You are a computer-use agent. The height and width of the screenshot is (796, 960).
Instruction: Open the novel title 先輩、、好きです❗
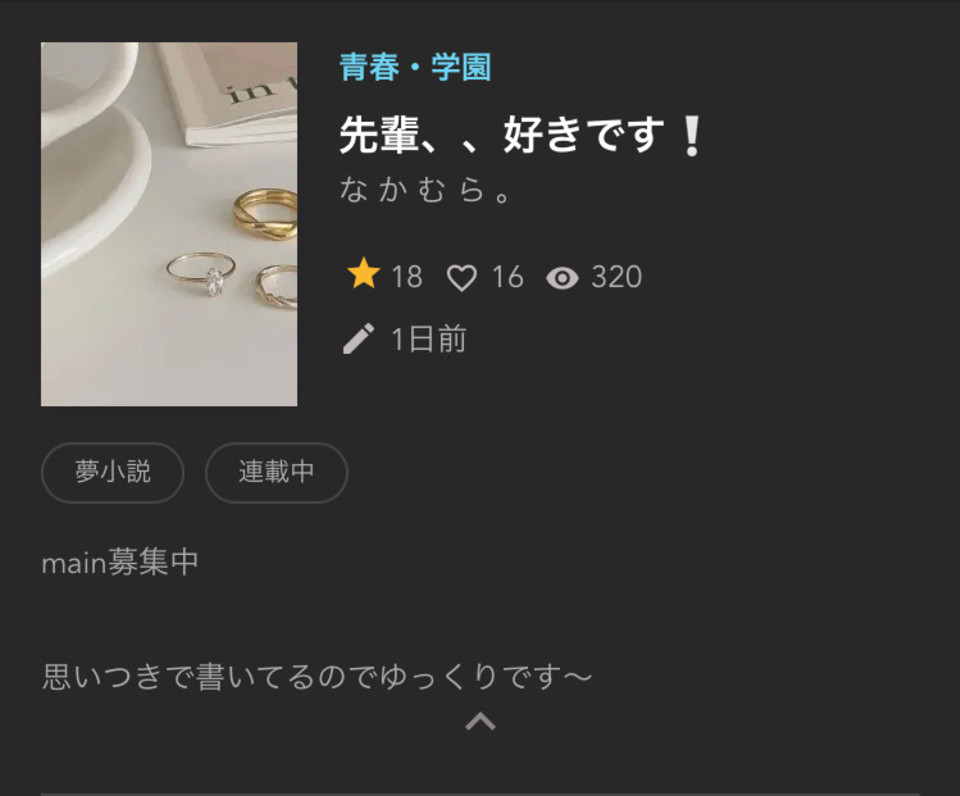point(522,135)
